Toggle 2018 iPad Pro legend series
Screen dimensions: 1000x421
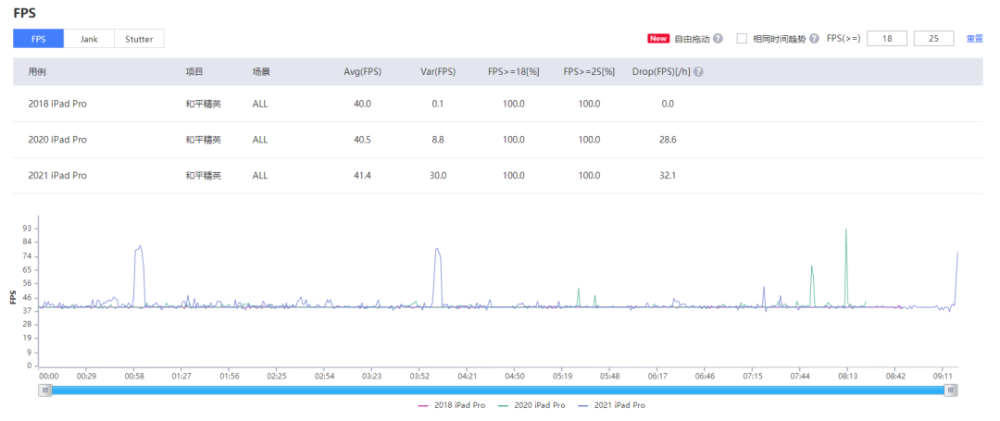click(452, 405)
